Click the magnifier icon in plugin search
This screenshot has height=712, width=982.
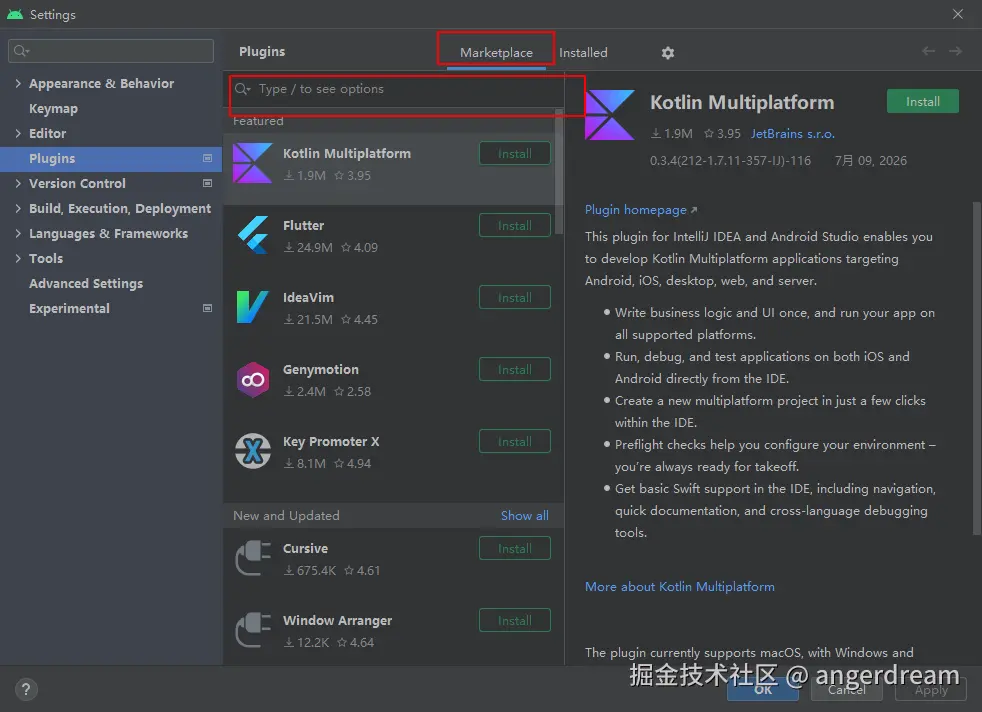click(x=242, y=89)
